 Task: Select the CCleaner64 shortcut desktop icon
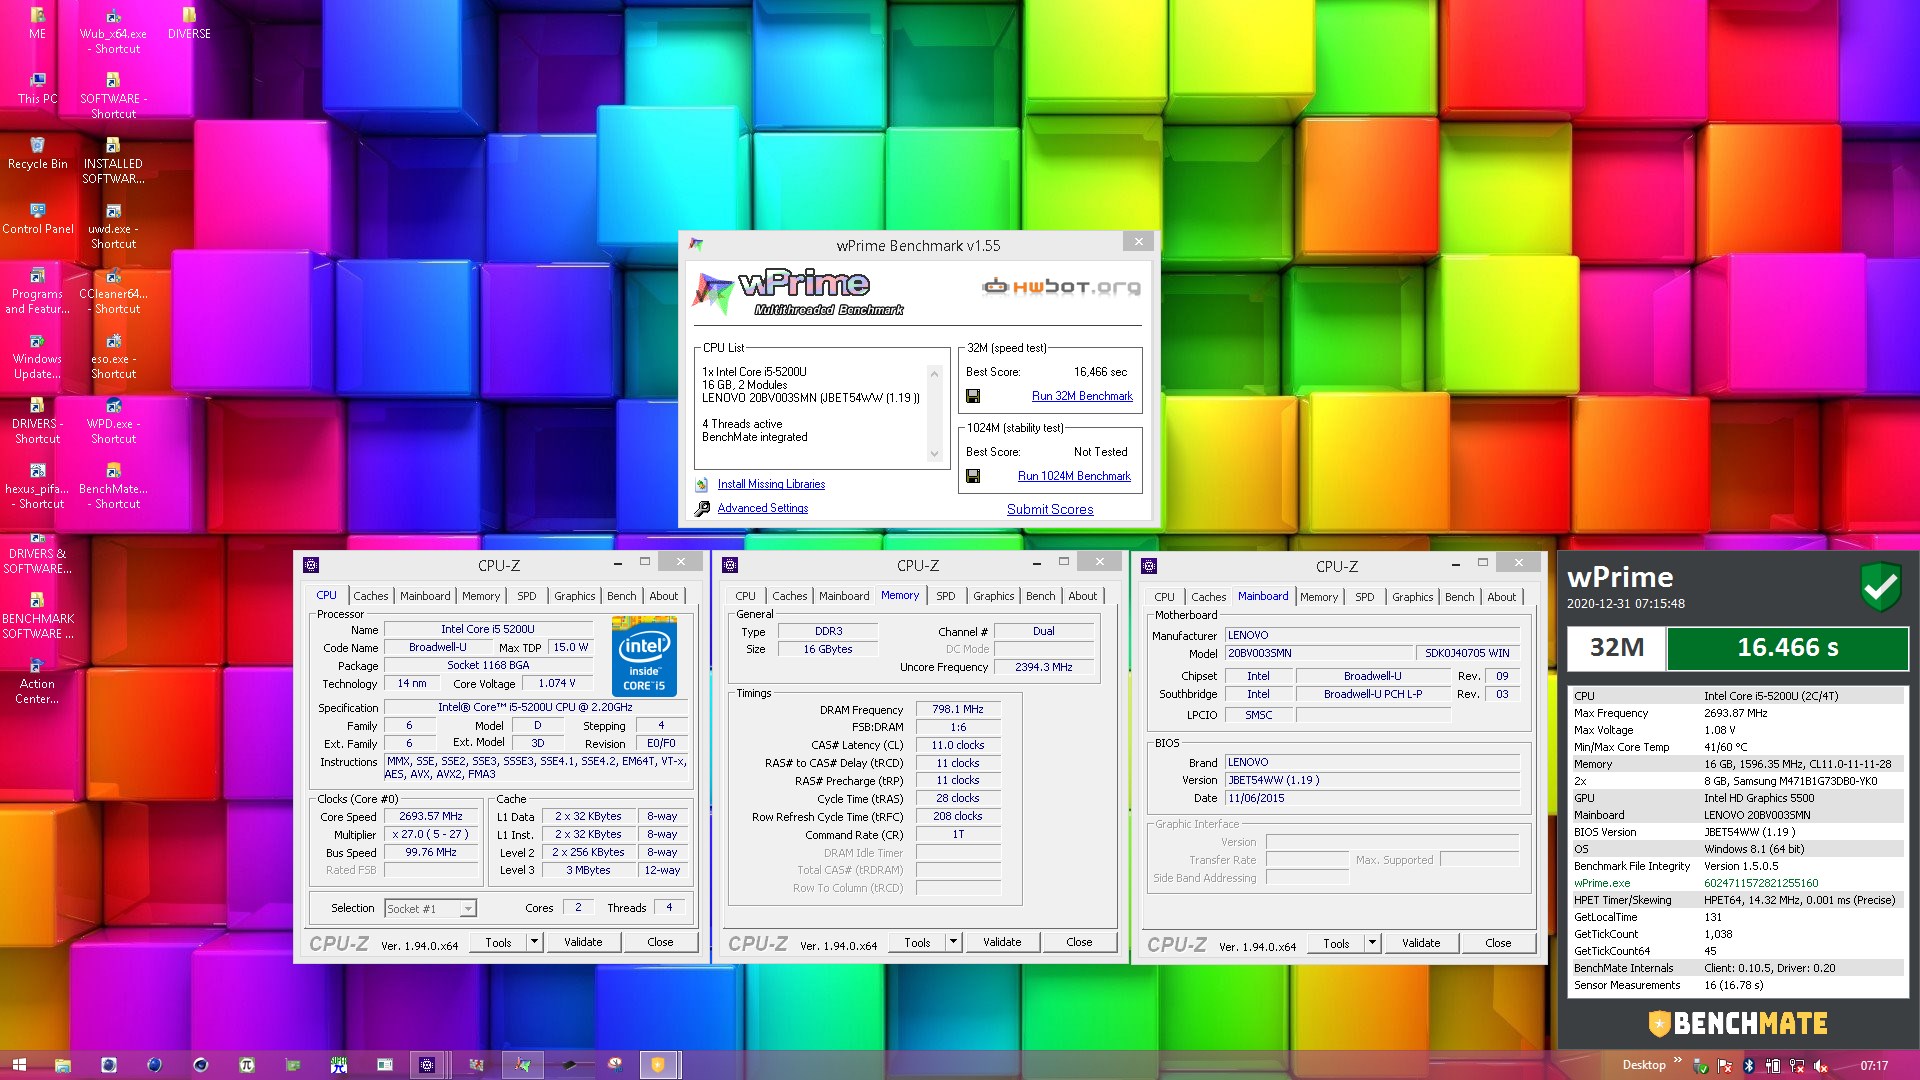pyautogui.click(x=113, y=291)
